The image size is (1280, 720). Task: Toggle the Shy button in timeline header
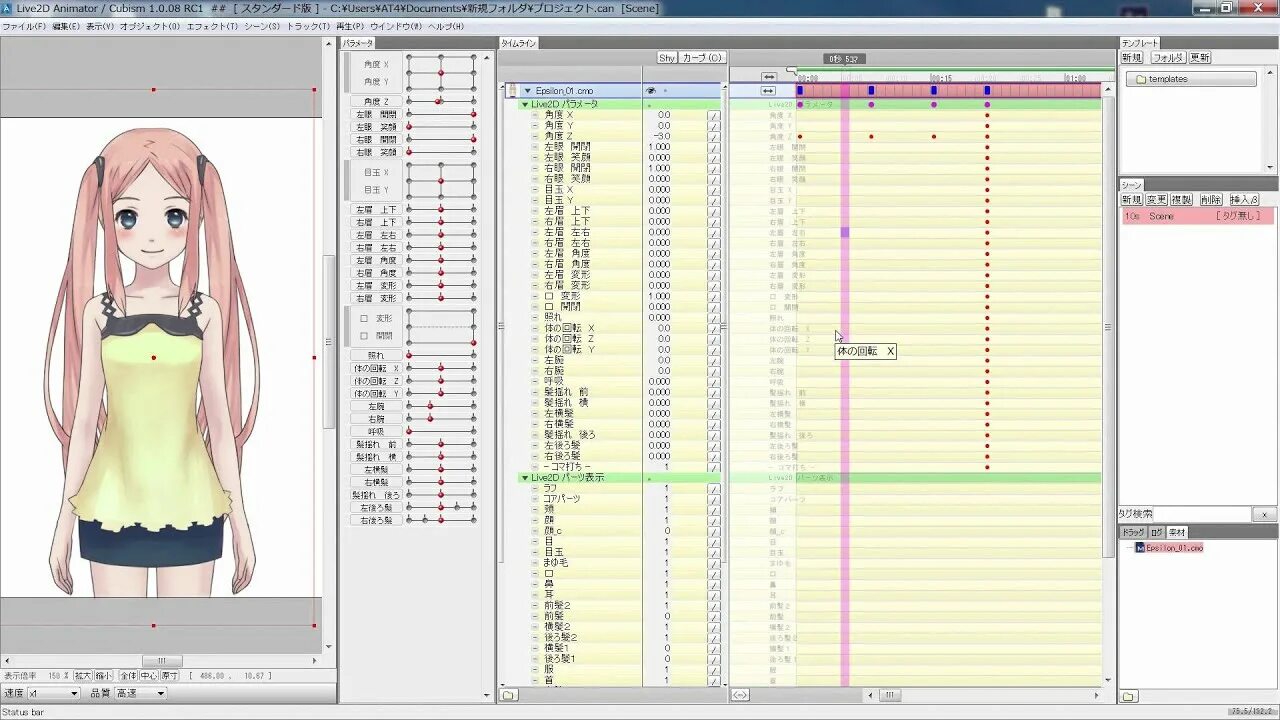[666, 58]
